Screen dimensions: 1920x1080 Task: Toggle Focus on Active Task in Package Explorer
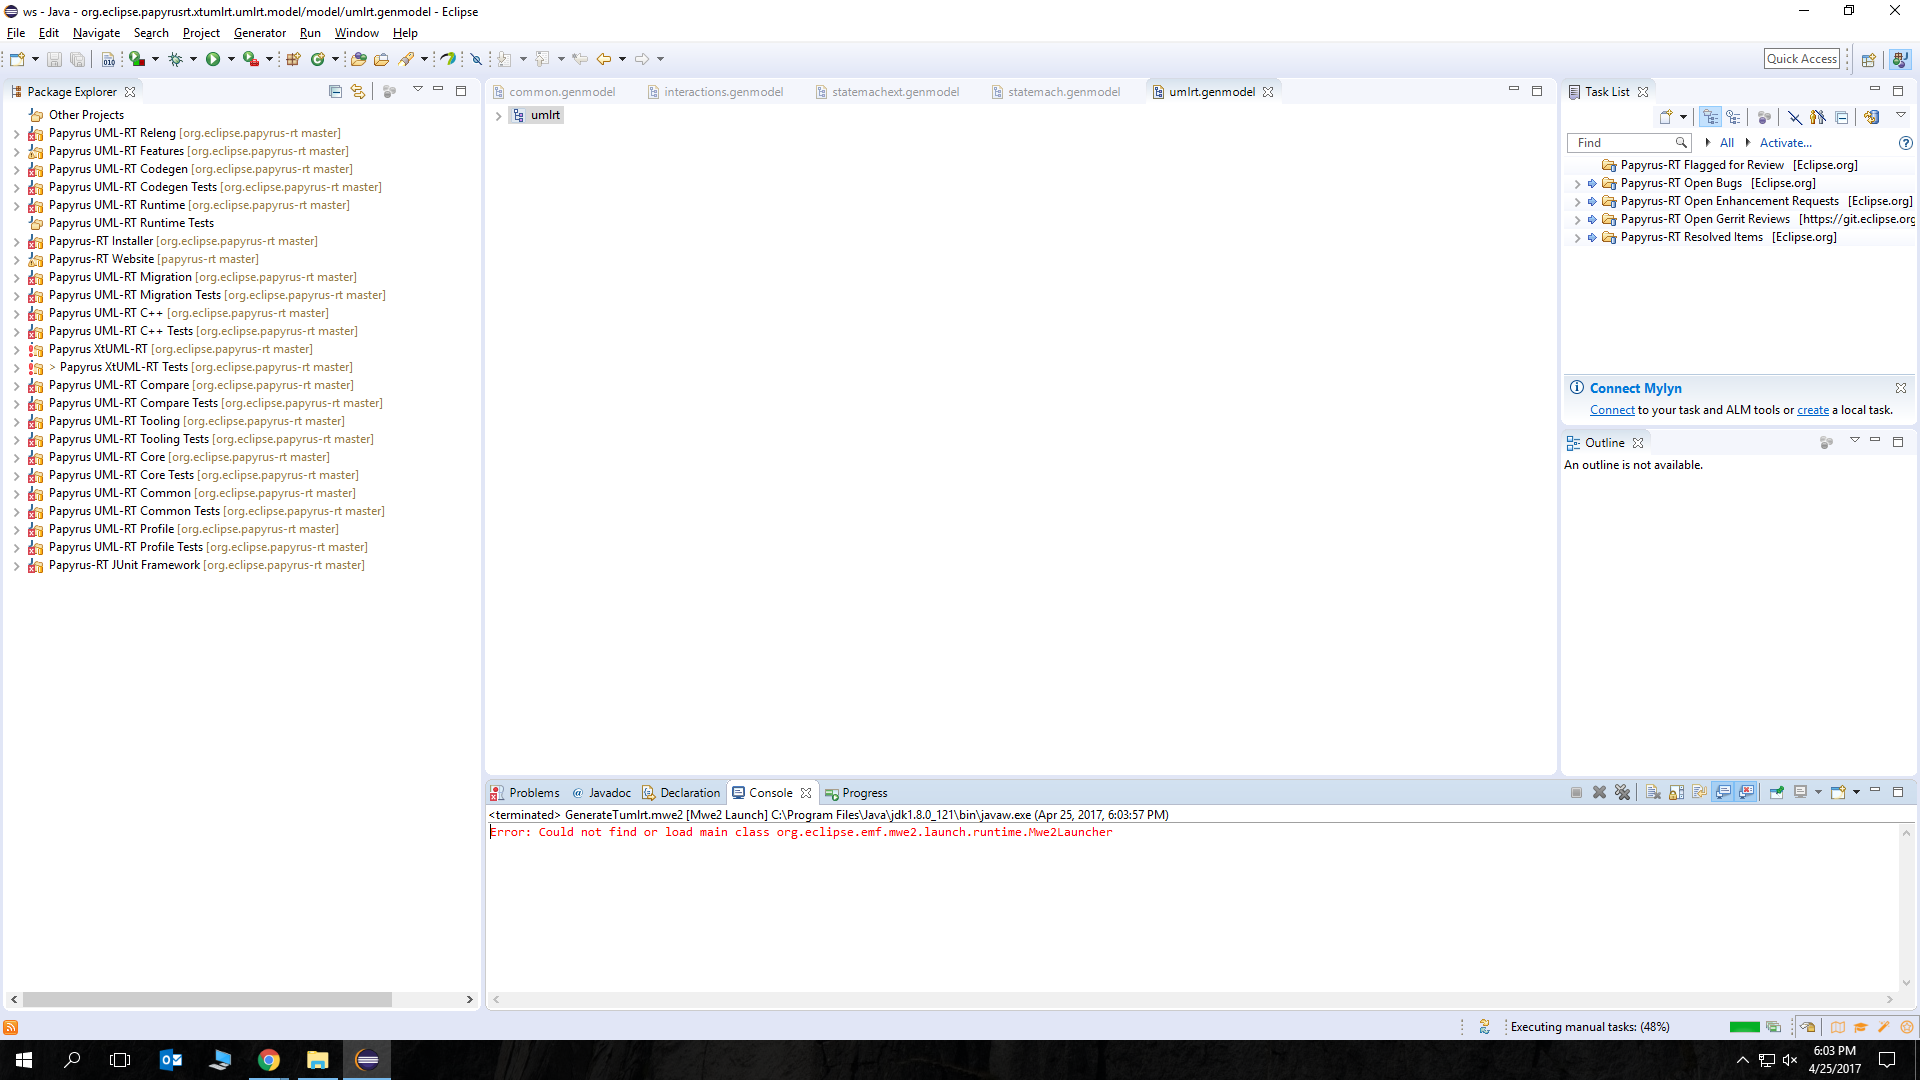(x=389, y=91)
